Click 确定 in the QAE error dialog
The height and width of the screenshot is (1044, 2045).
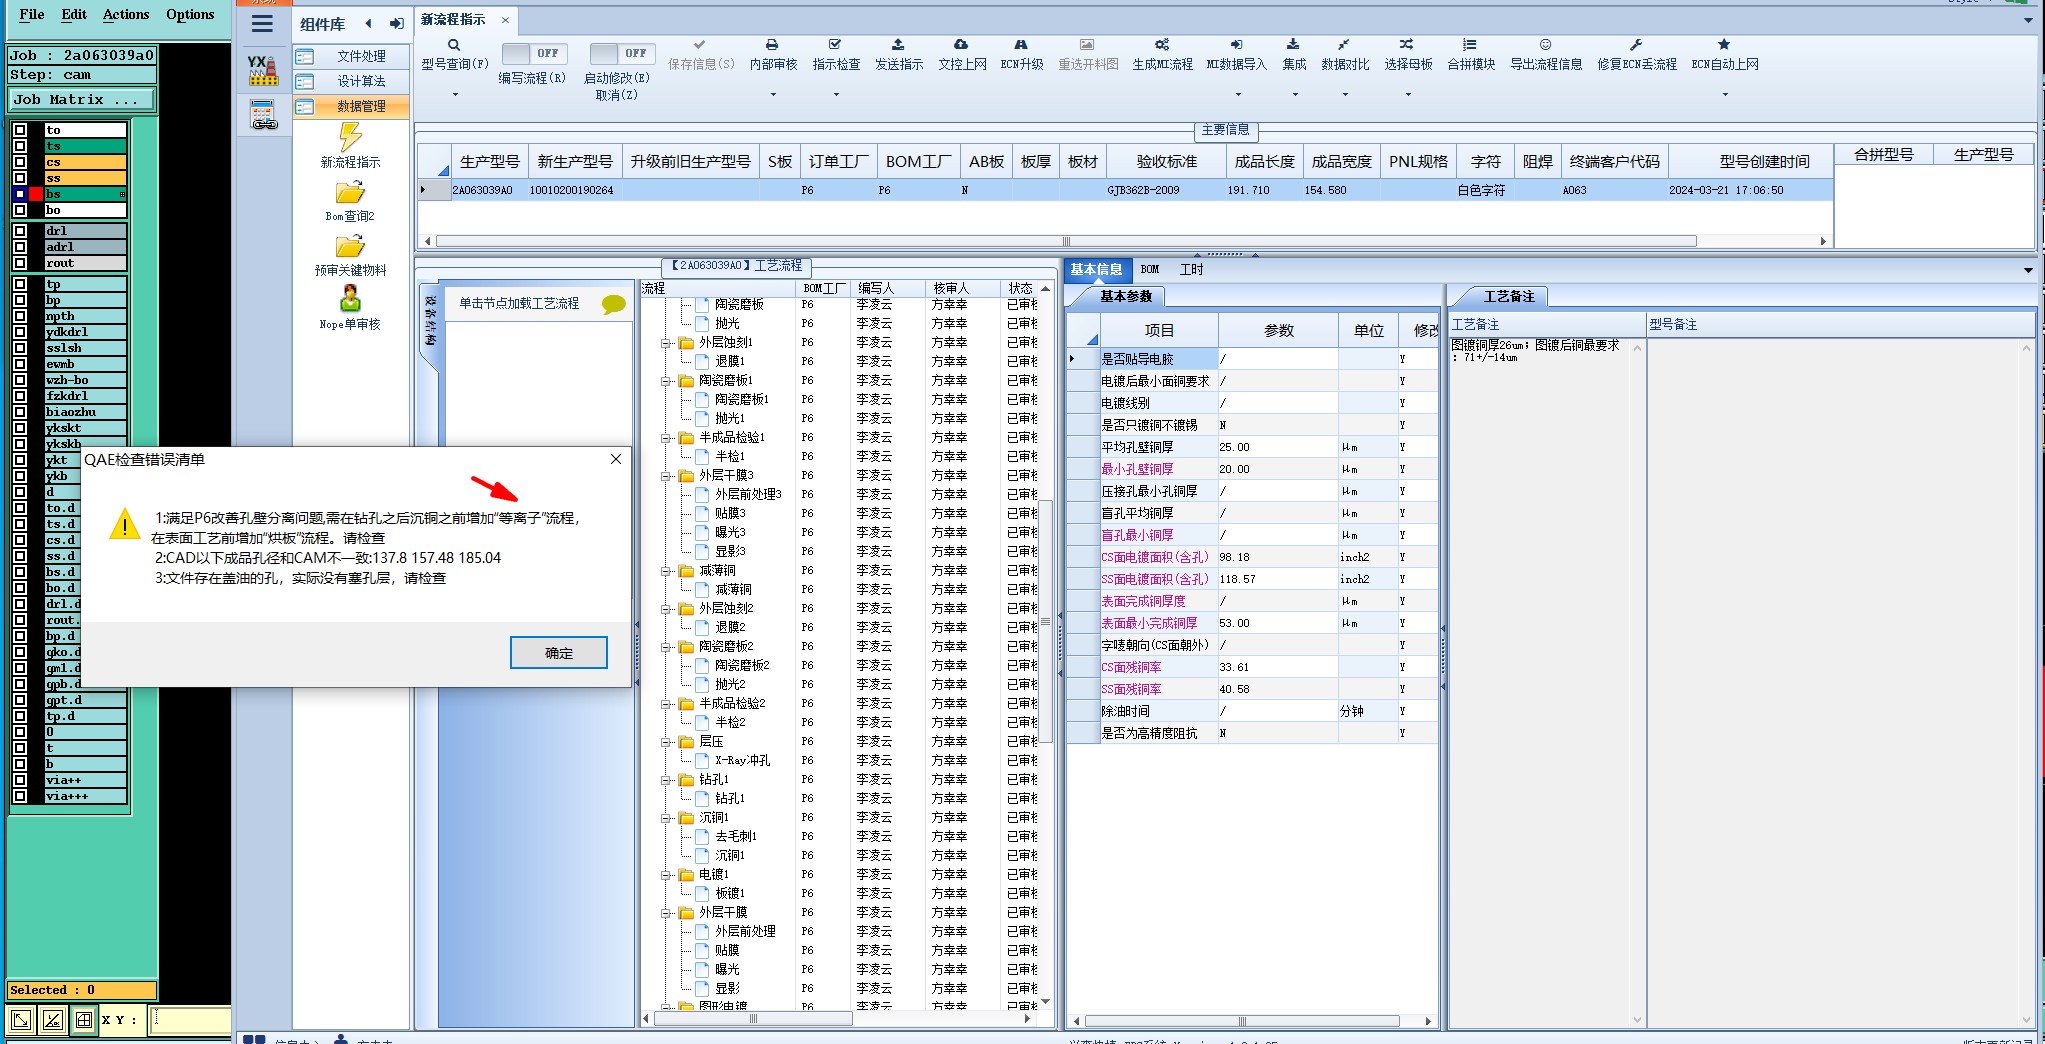tap(559, 653)
